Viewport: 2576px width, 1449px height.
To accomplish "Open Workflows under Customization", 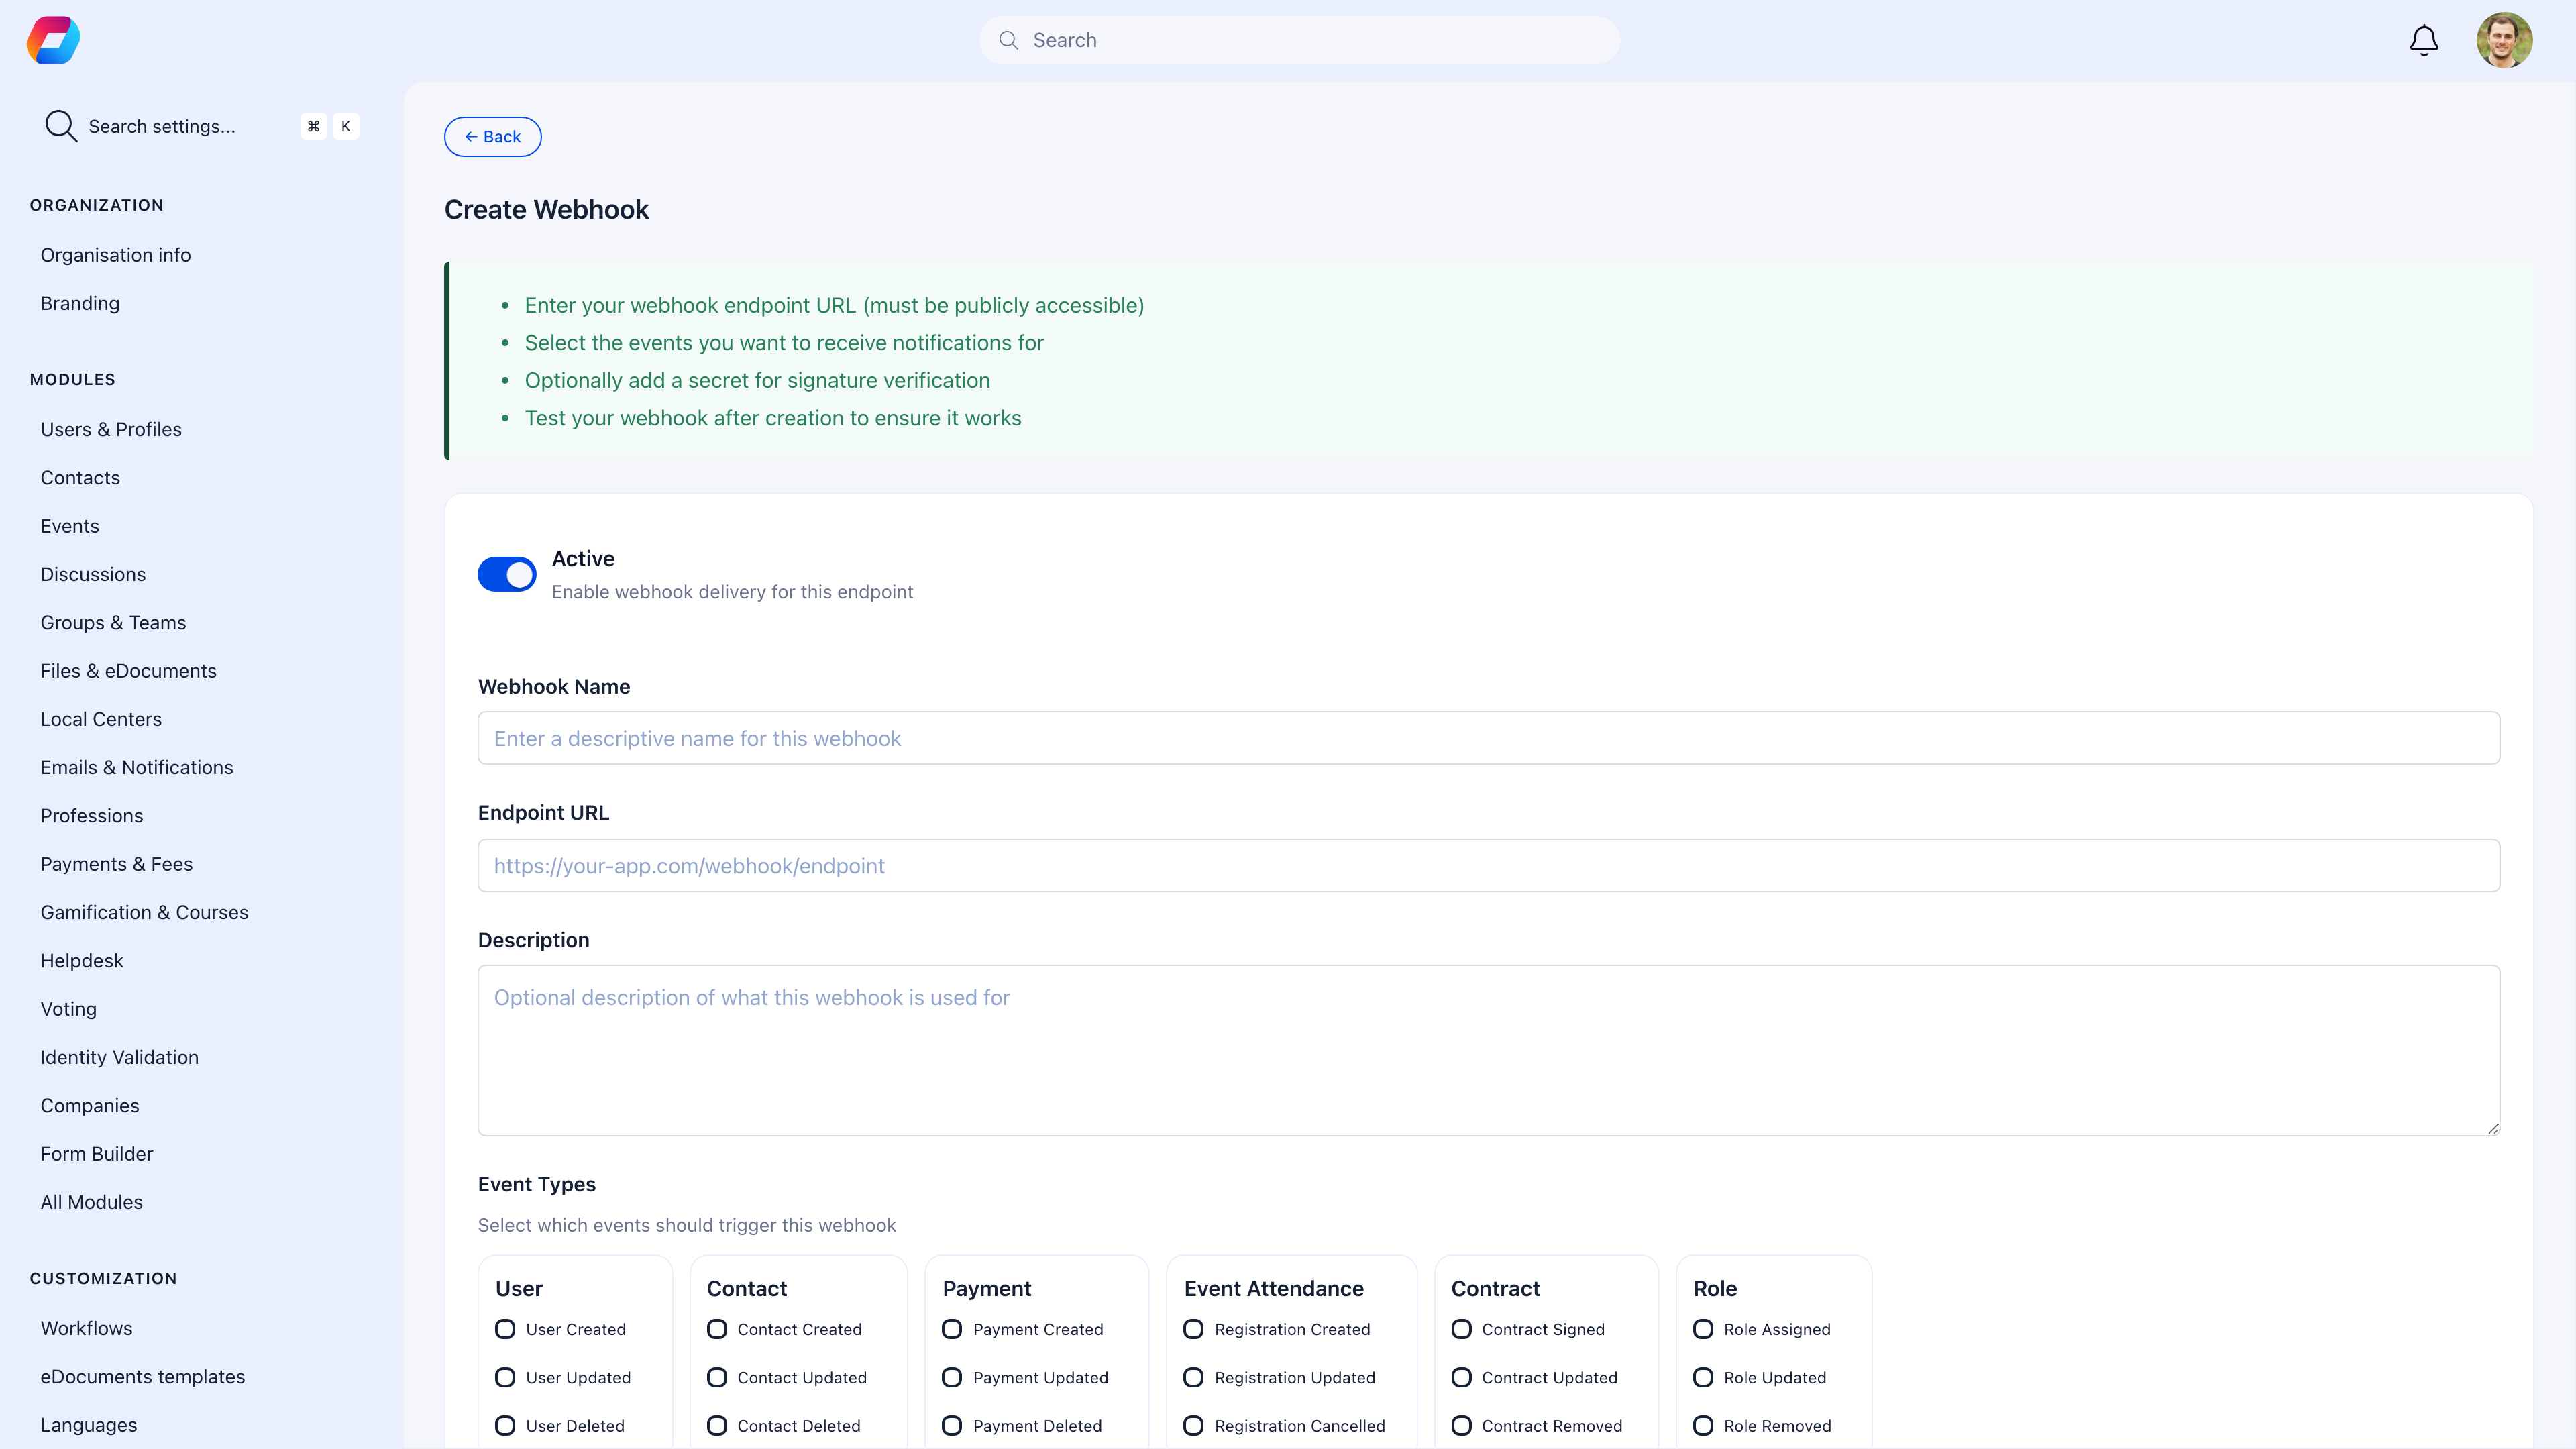I will tap(86, 1328).
